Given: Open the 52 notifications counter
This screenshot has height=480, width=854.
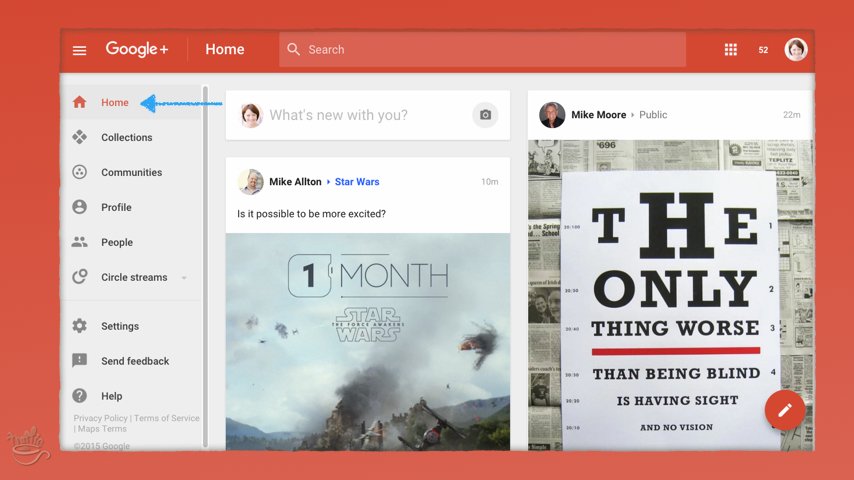Looking at the screenshot, I should click(763, 50).
